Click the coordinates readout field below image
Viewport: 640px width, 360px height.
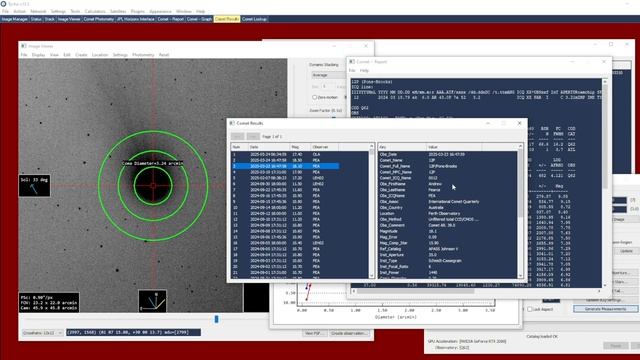click(133, 333)
